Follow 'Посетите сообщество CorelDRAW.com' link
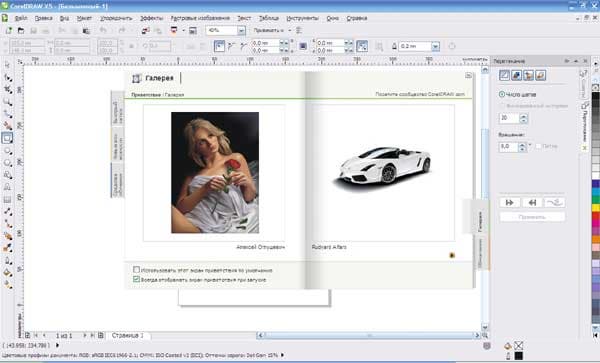600x363 pixels. (420, 94)
